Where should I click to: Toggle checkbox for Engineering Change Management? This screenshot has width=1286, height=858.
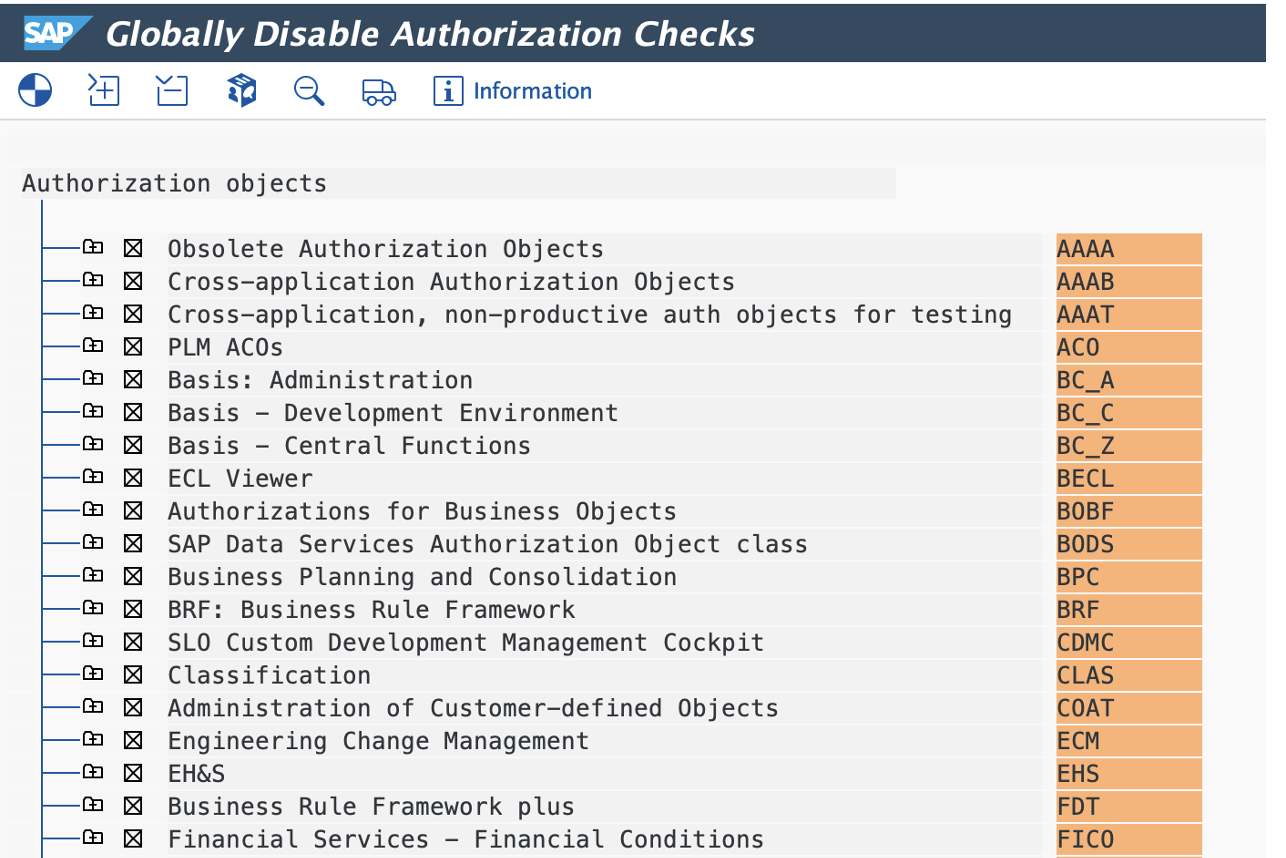133,741
